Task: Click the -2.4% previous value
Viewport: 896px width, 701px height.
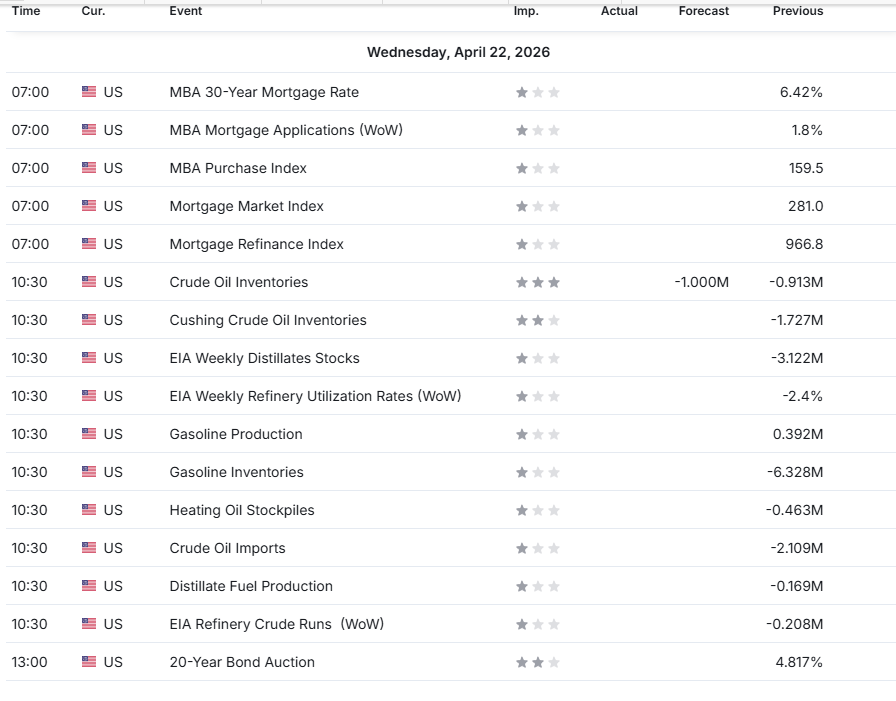Action: point(802,396)
